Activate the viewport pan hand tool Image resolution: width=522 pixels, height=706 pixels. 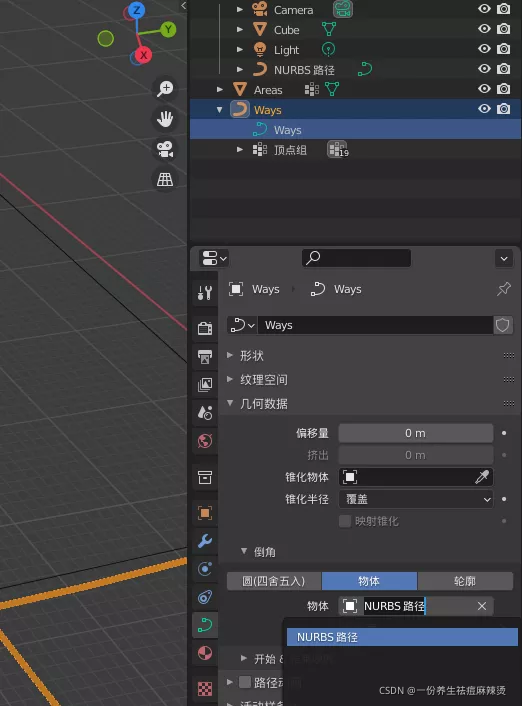[x=165, y=119]
